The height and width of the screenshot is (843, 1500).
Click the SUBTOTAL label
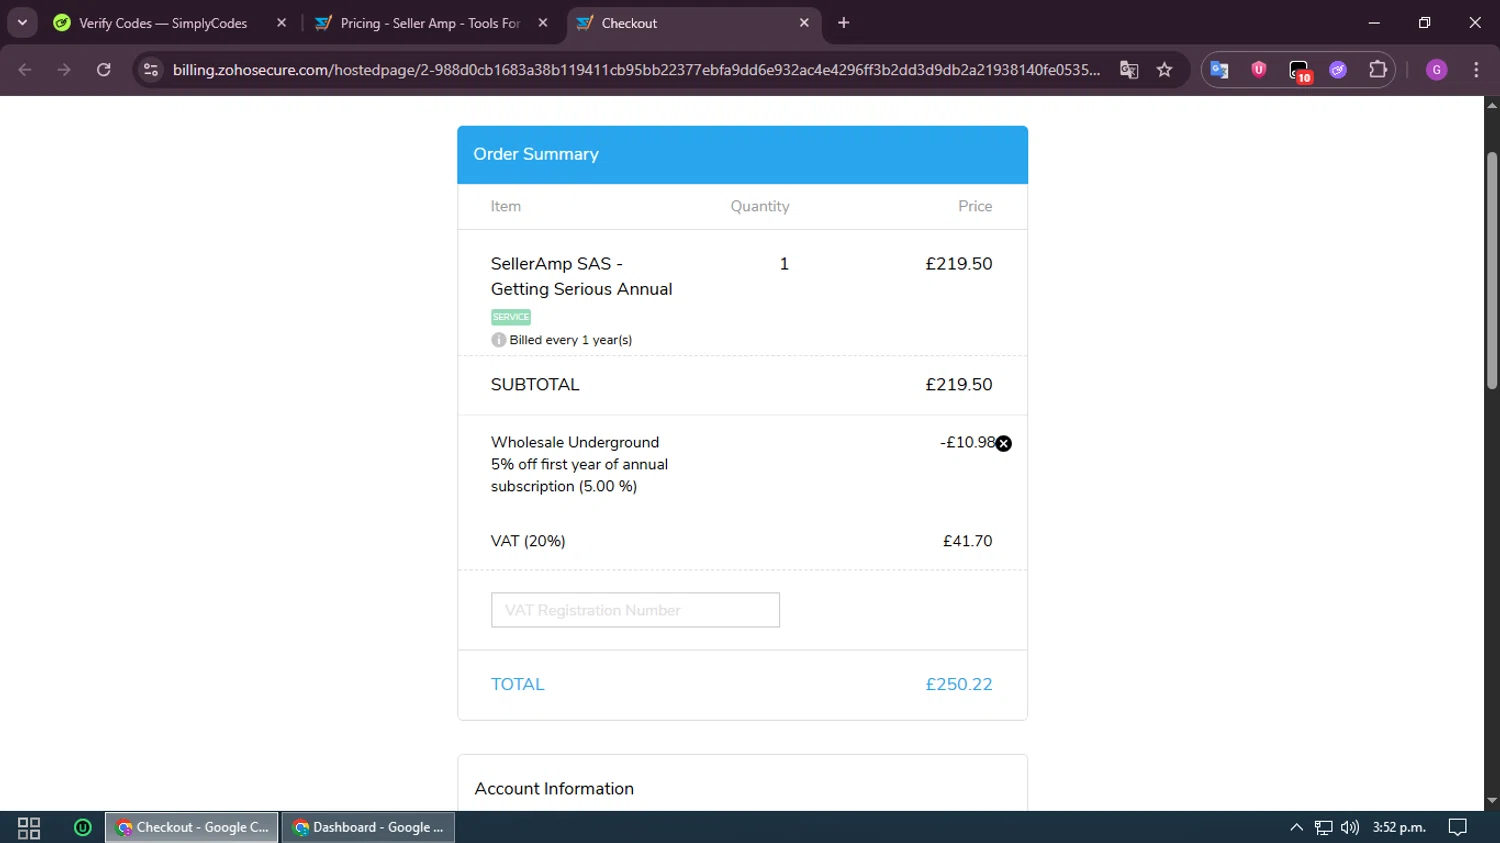[535, 385]
